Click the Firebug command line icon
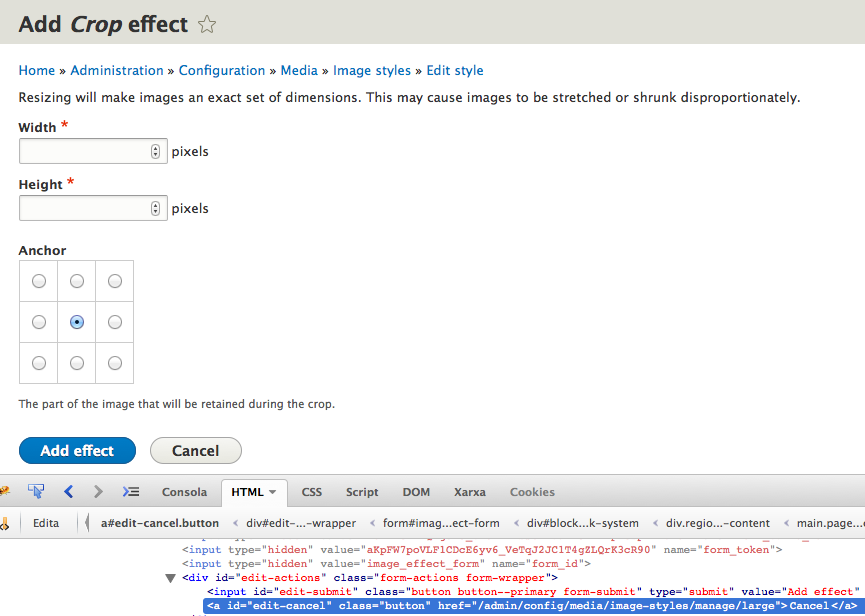The image size is (865, 616). tap(131, 491)
